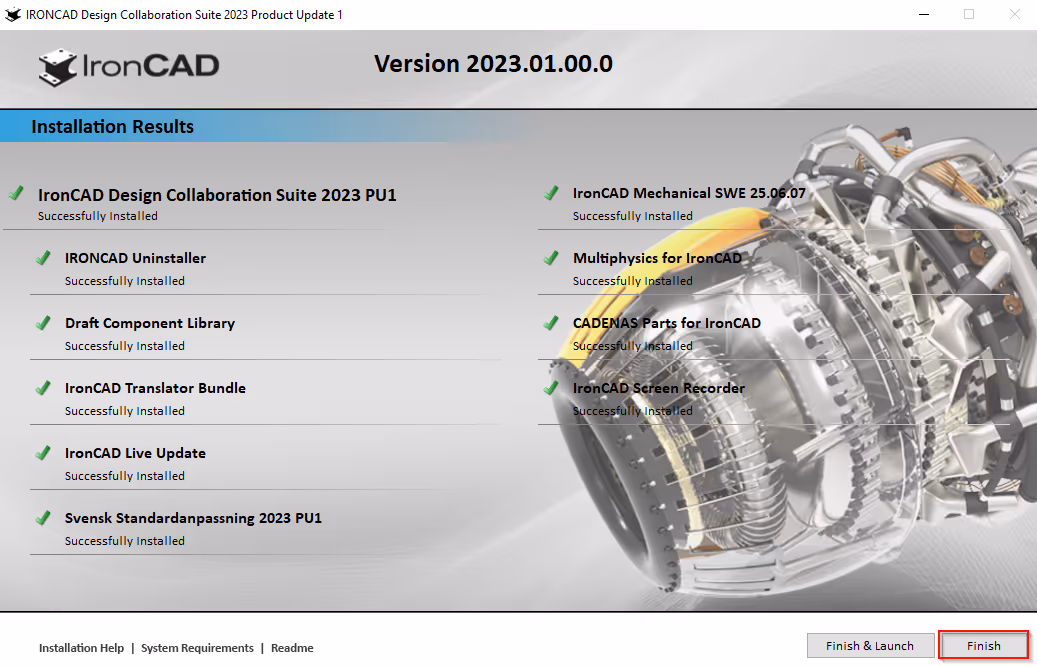1037x666 pixels.
Task: Minimize the installer window
Action: click(924, 15)
